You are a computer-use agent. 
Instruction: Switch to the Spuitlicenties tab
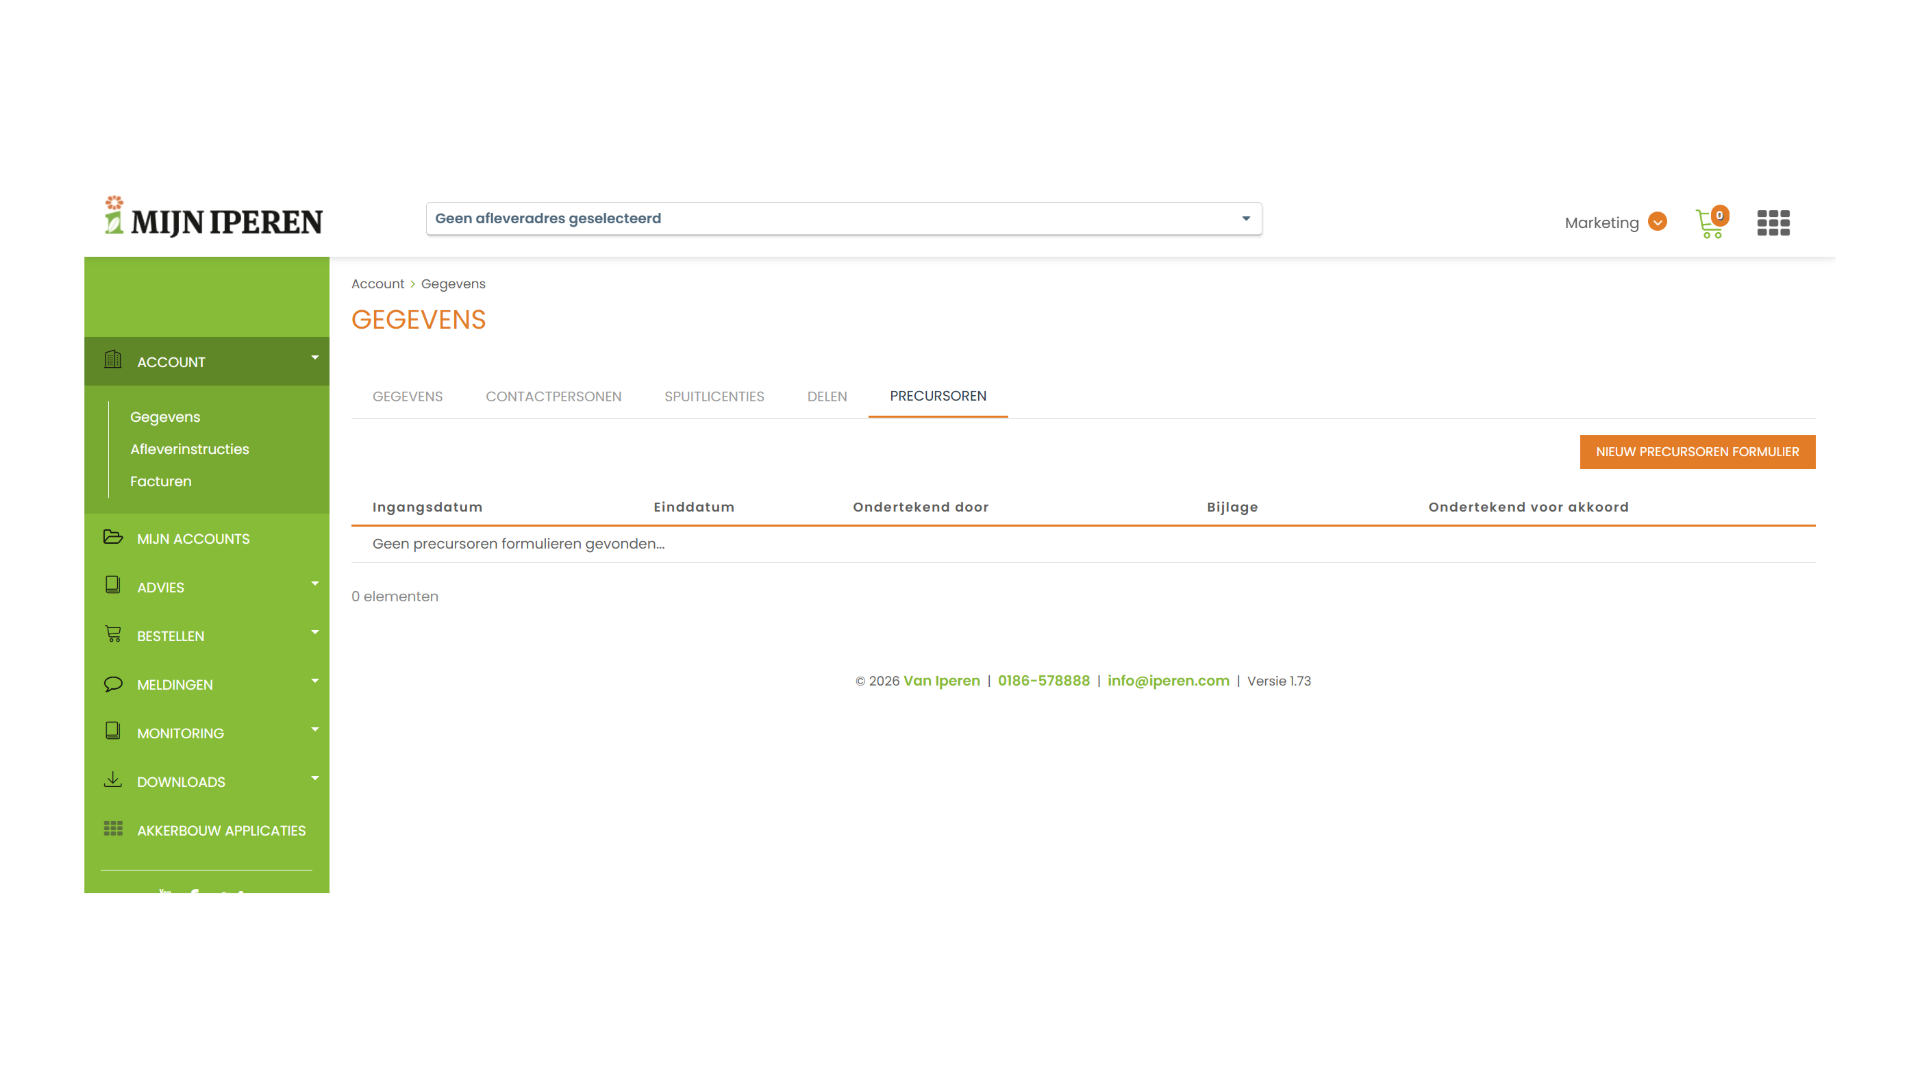[714, 397]
